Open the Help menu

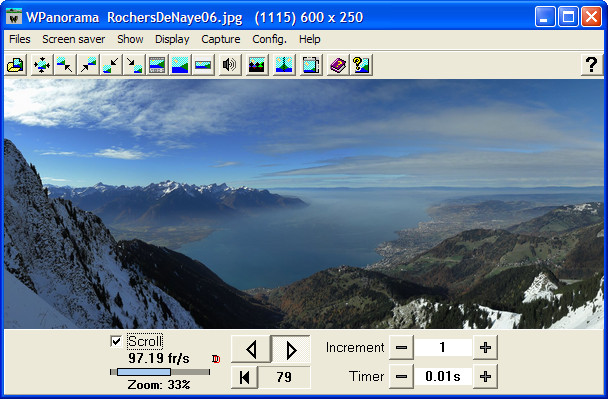tap(309, 39)
